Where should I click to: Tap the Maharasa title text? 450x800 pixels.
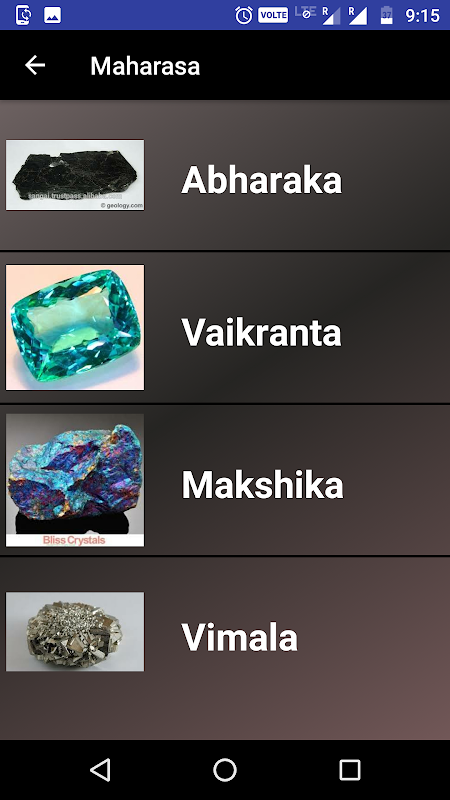(145, 66)
